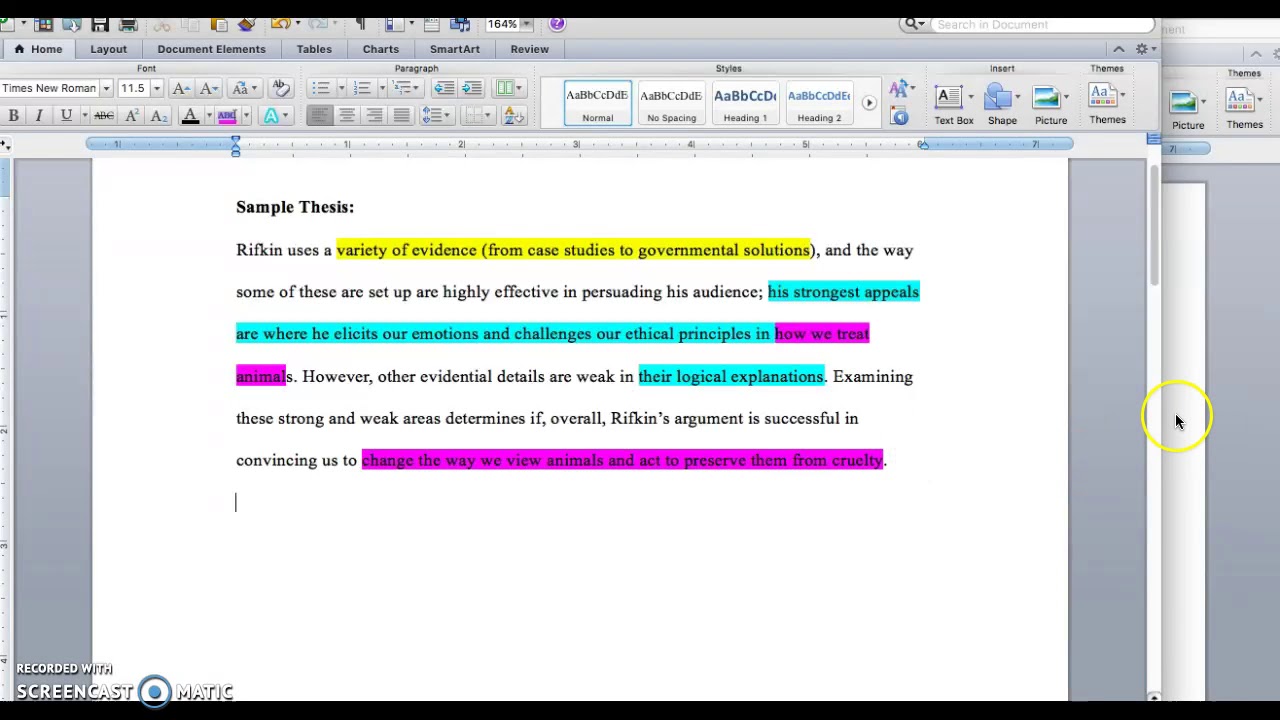Open Word Help purple question icon

click(x=557, y=24)
